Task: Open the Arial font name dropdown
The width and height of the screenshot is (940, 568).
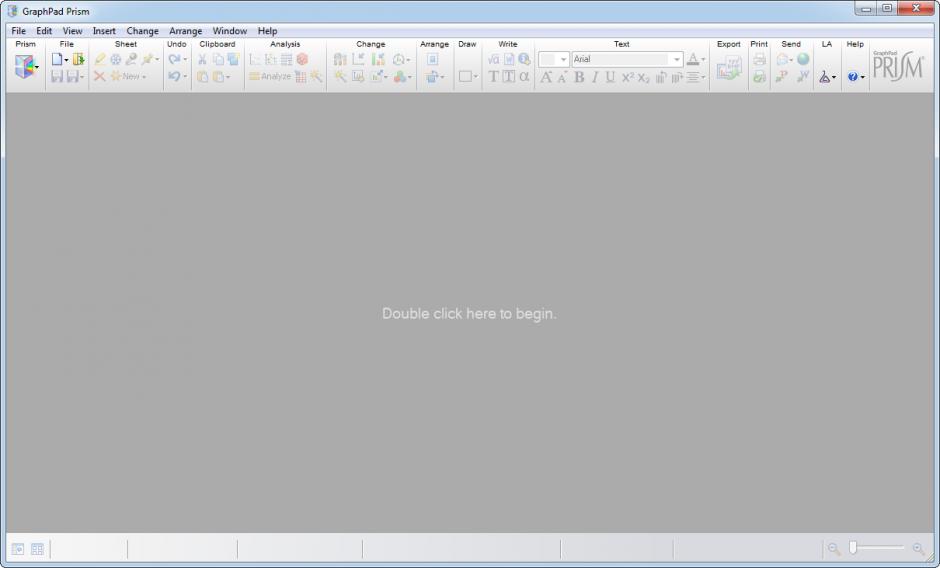Action: click(677, 59)
